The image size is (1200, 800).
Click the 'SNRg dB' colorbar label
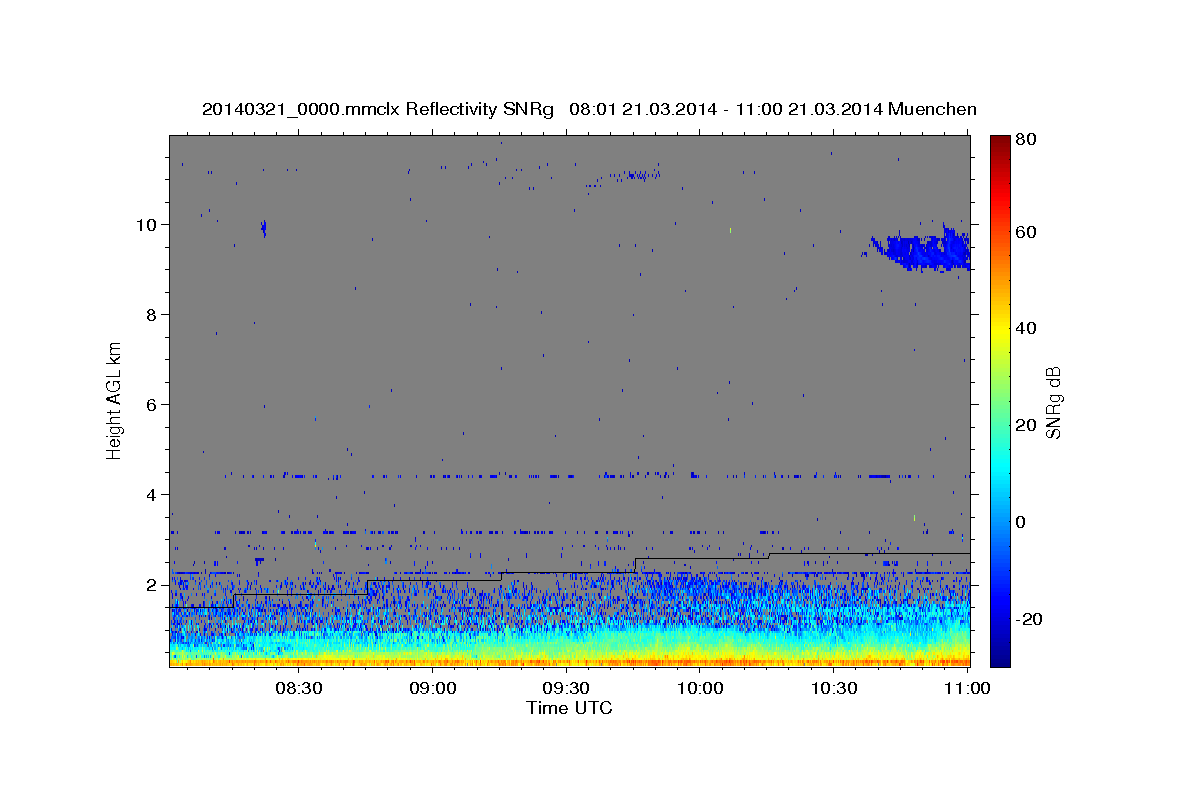coord(1053,401)
